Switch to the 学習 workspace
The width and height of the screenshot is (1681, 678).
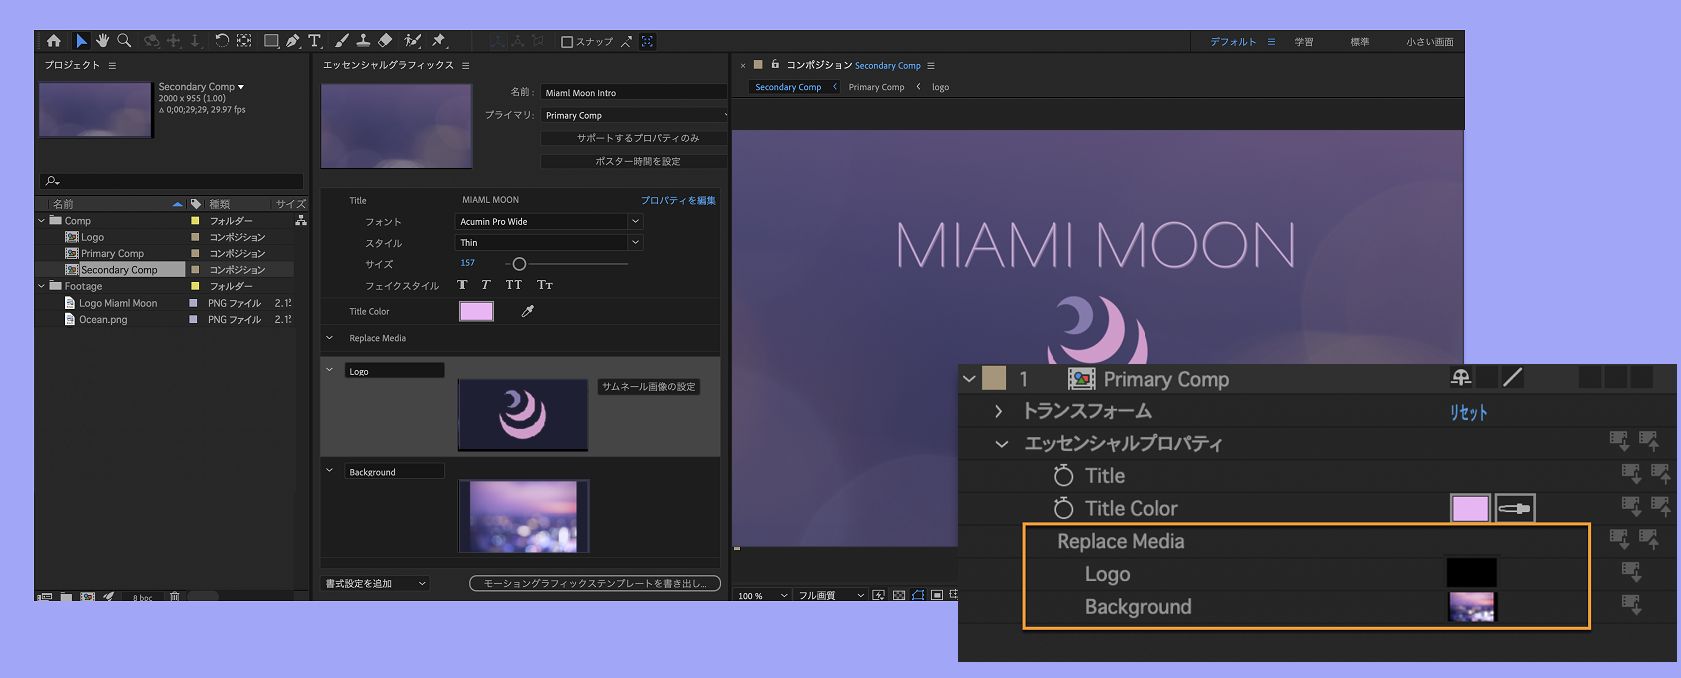click(1304, 42)
